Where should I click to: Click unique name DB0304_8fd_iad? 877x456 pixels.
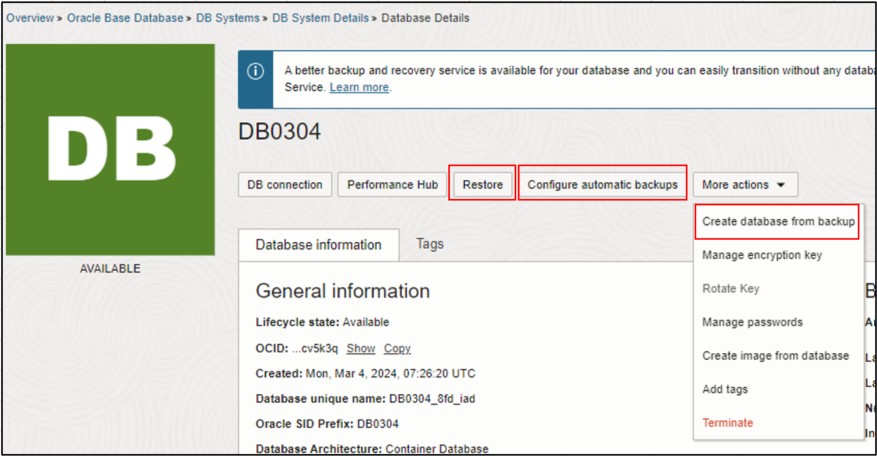pyautogui.click(x=432, y=399)
